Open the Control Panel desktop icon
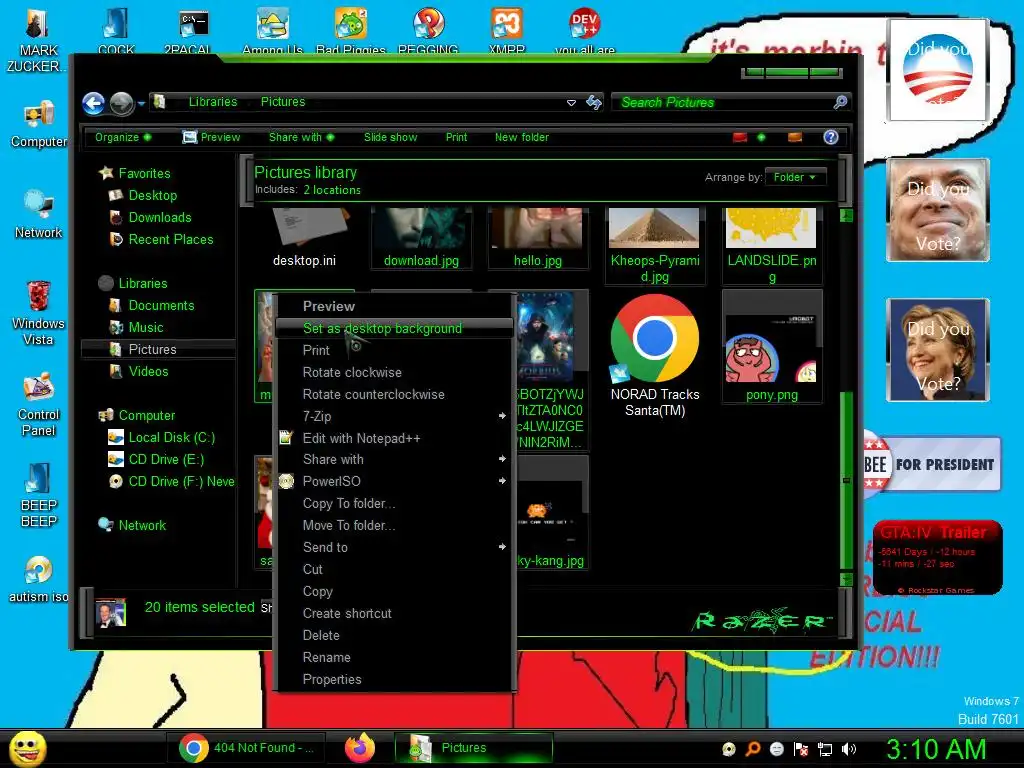This screenshot has width=1024, height=768. click(x=38, y=404)
